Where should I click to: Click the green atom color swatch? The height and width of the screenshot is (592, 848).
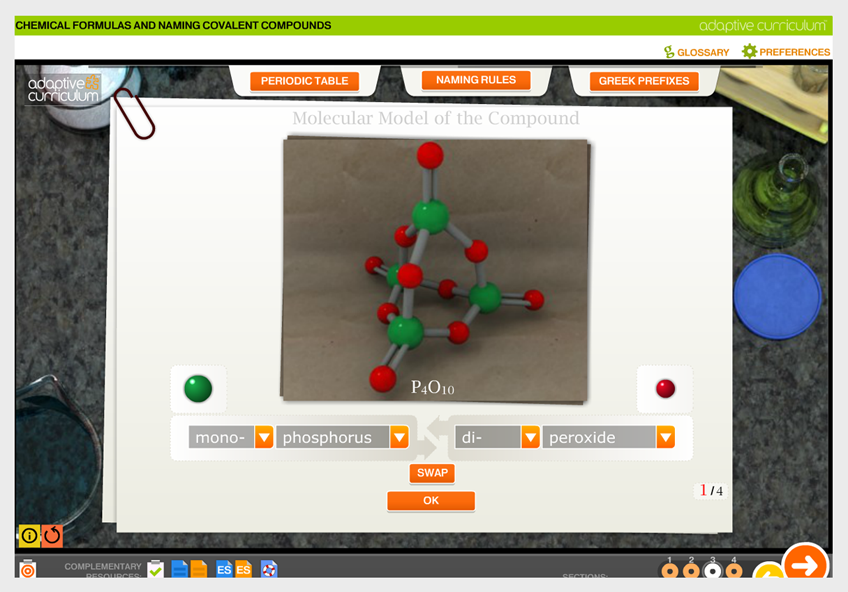[198, 389]
